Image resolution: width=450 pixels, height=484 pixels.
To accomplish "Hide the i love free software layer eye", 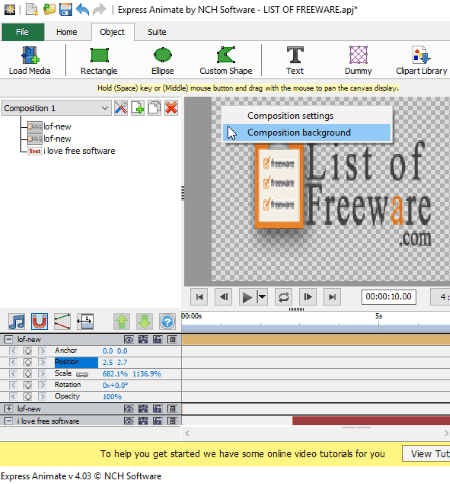I will coord(129,421).
